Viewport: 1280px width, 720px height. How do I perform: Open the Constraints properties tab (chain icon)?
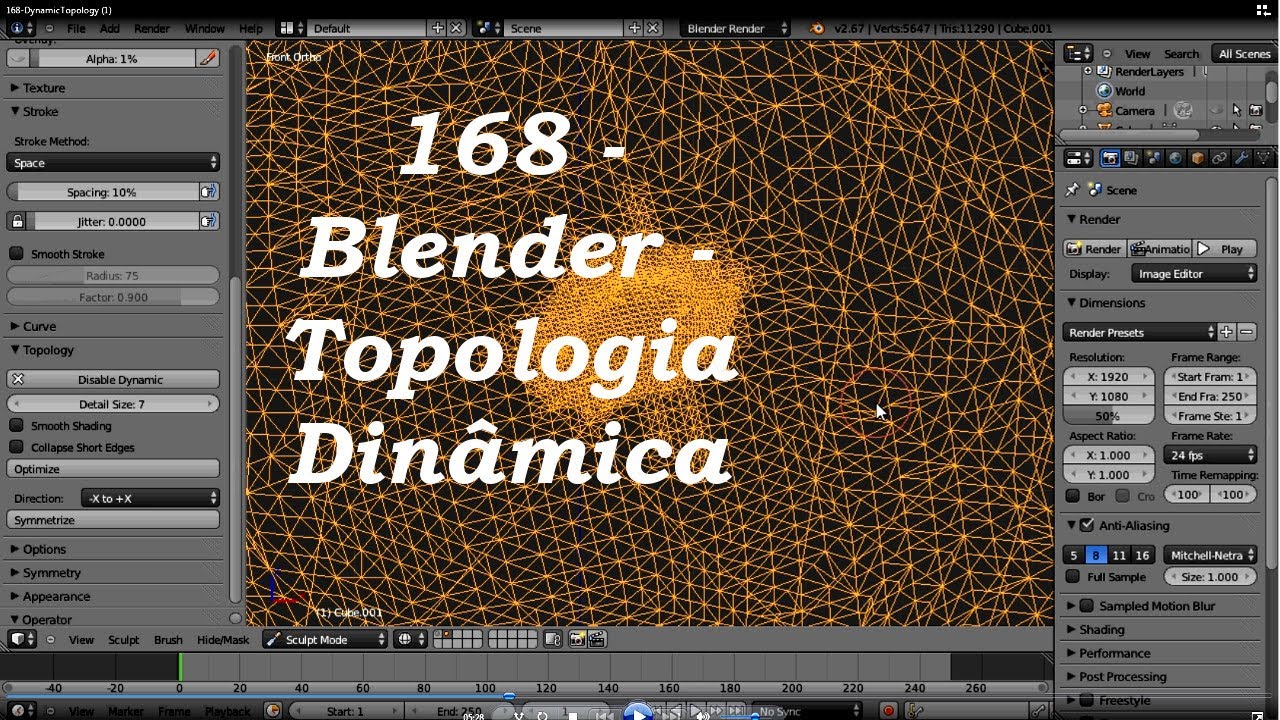[1219, 158]
